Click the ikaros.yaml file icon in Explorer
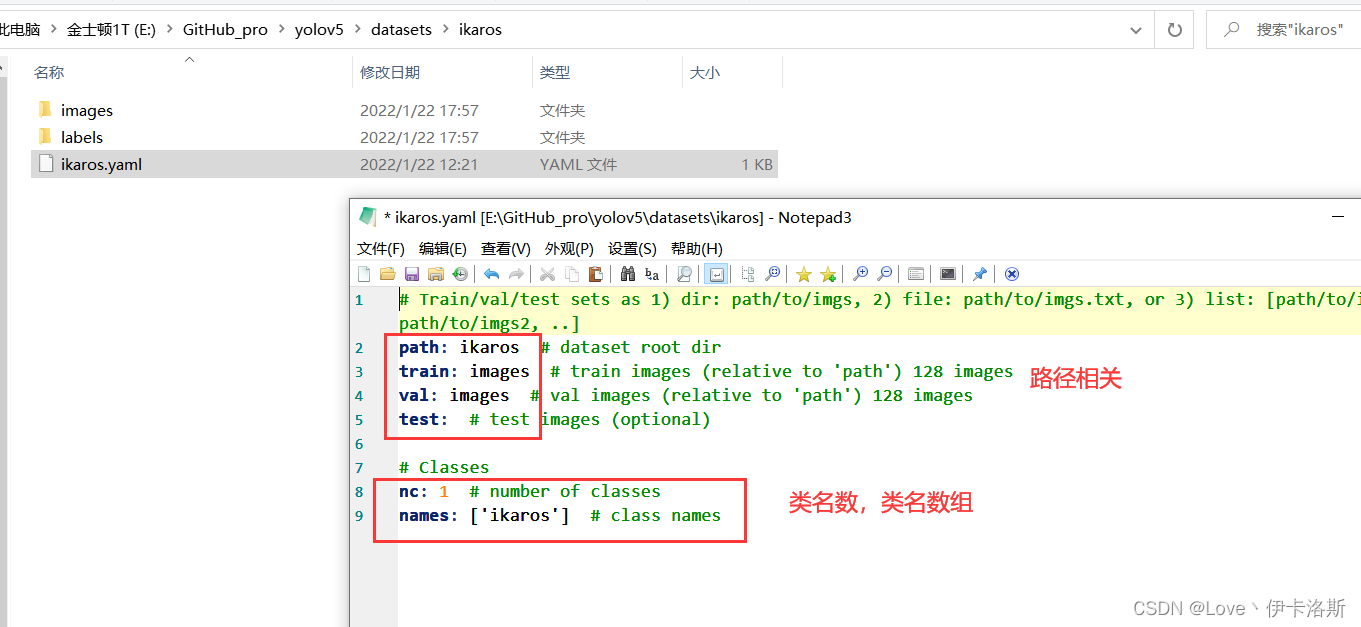Image resolution: width=1361 pixels, height=627 pixels. click(45, 164)
